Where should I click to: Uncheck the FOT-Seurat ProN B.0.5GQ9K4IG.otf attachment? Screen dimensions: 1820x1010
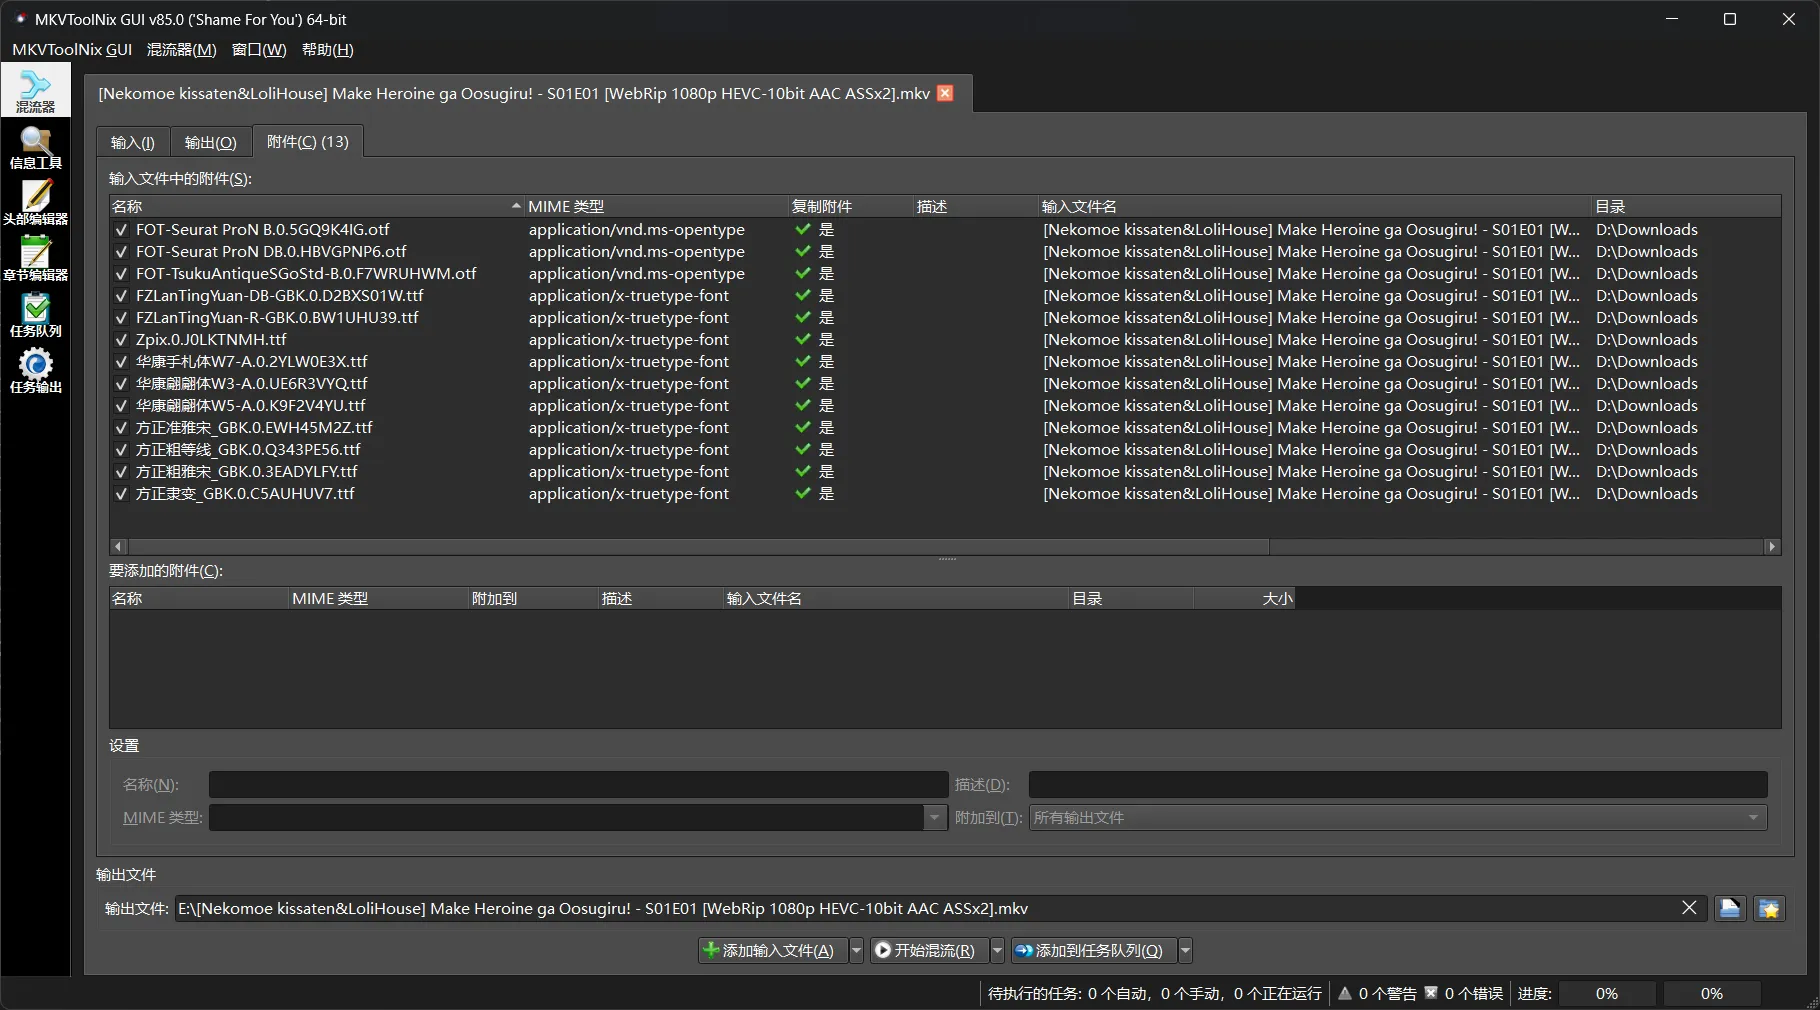[x=121, y=230]
